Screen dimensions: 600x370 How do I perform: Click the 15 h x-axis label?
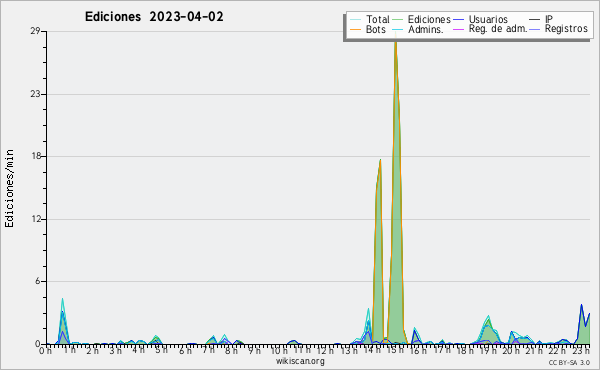[396, 350]
